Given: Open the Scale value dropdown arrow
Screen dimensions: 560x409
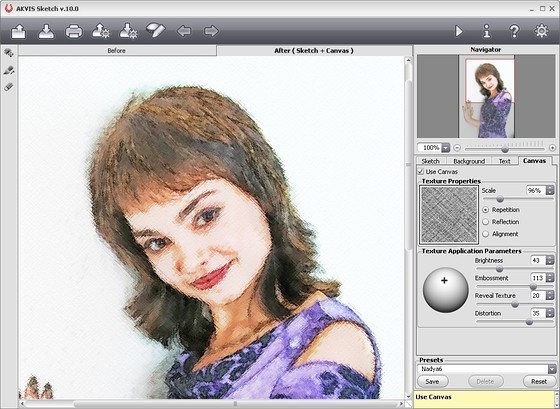Looking at the screenshot, I should coord(550,190).
